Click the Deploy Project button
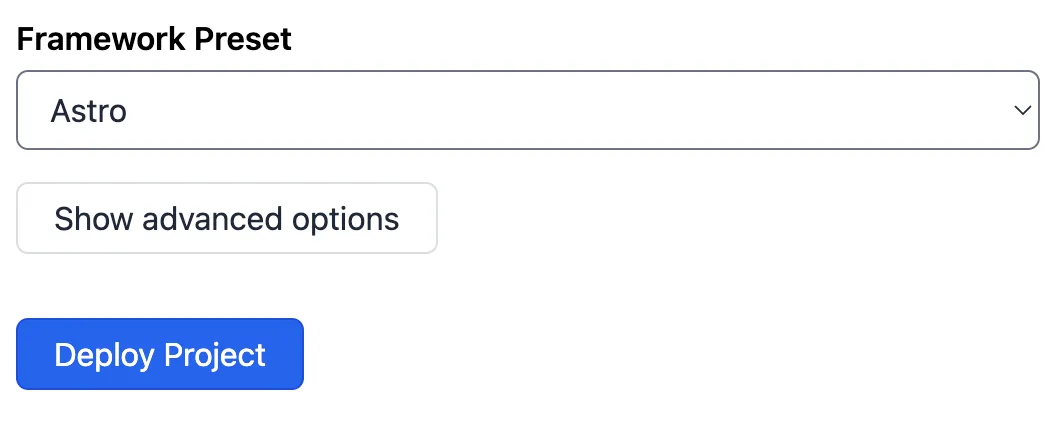Viewport: 1060px width, 424px height. [x=160, y=354]
